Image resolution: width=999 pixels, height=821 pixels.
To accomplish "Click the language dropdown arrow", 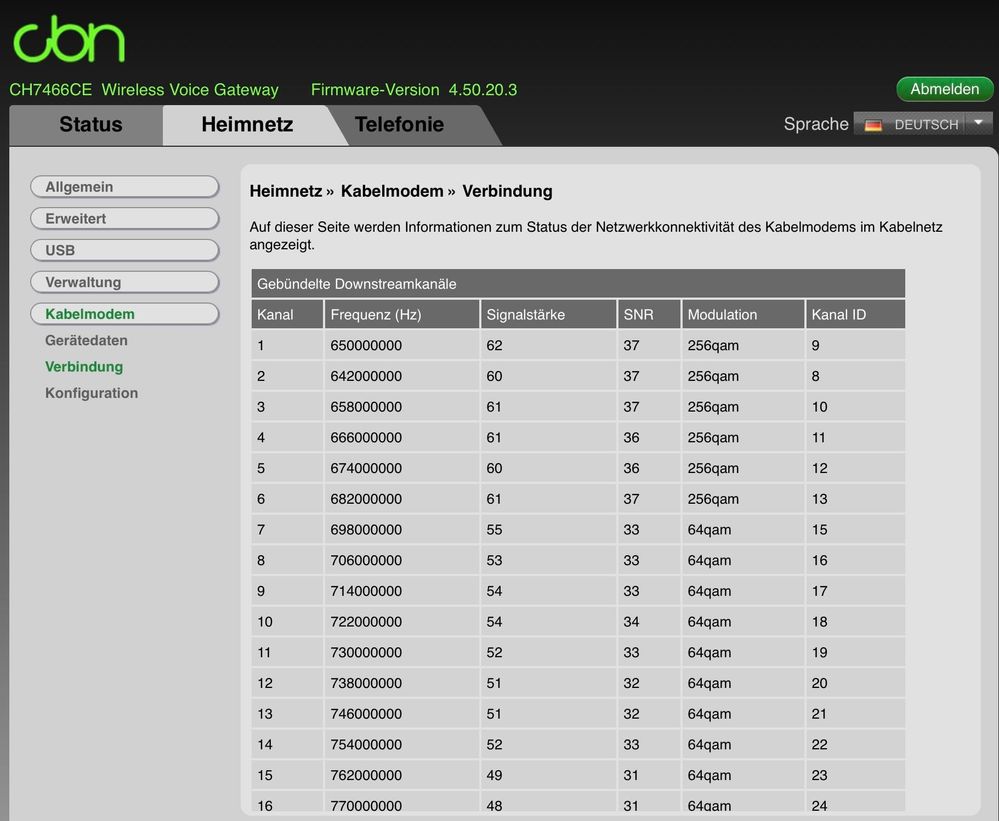I will click(x=978, y=123).
